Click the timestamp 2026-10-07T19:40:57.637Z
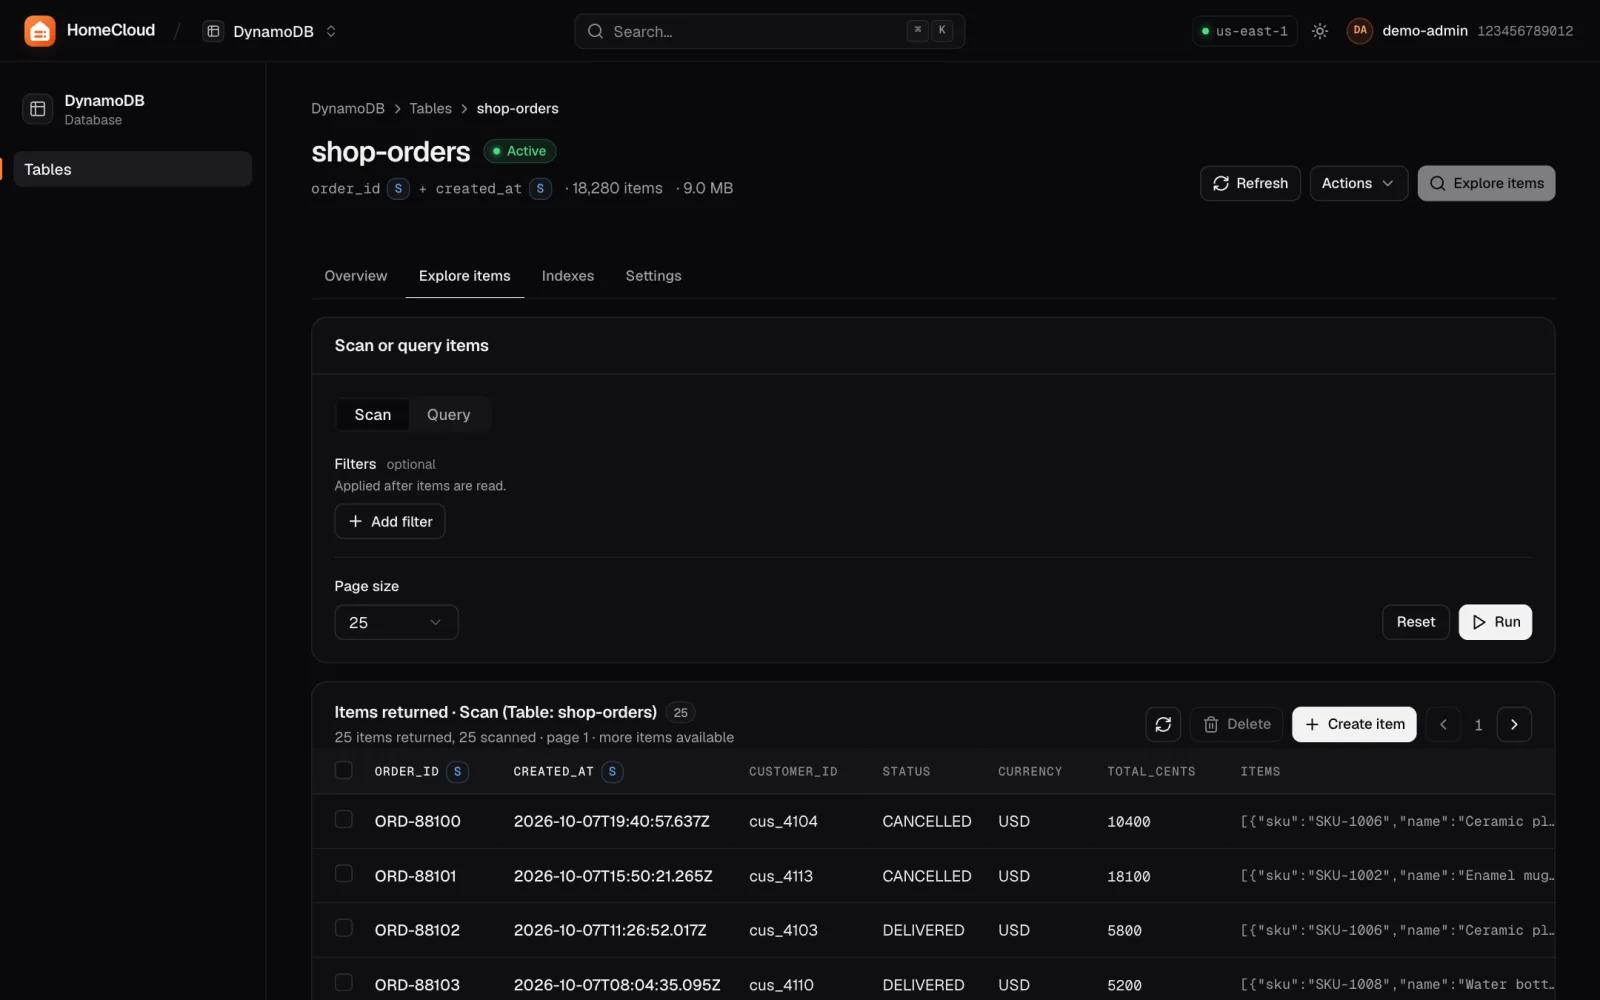The width and height of the screenshot is (1600, 1000). coord(612,821)
